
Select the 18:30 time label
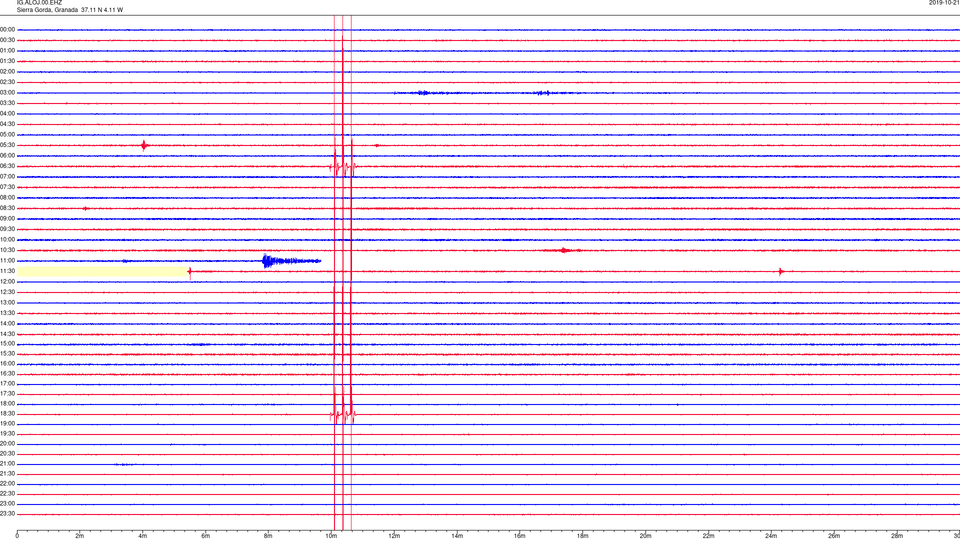pyautogui.click(x=7, y=414)
